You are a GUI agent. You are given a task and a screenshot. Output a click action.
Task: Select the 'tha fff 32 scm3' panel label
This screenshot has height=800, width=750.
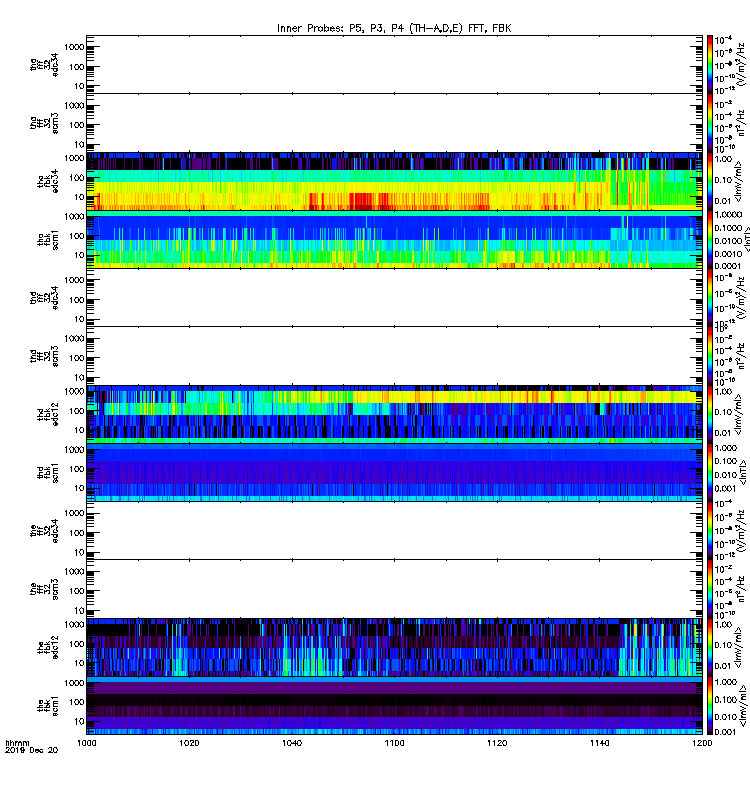[x=44, y=123]
